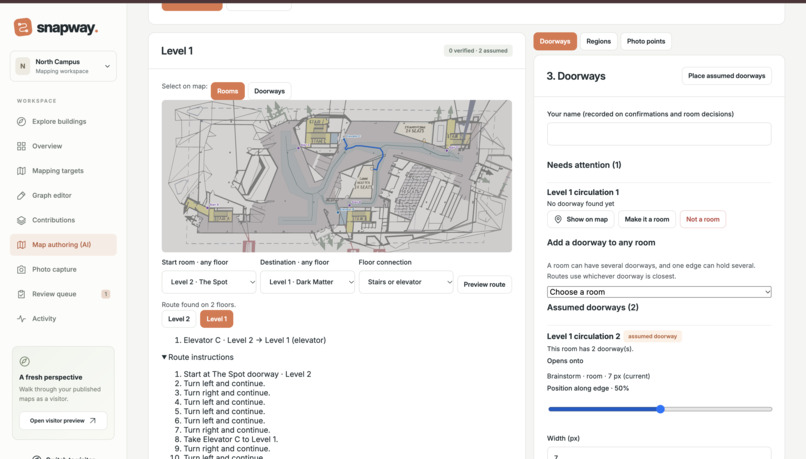Collapse Route instructions disclosure triangle
This screenshot has width=806, height=459.
(164, 357)
